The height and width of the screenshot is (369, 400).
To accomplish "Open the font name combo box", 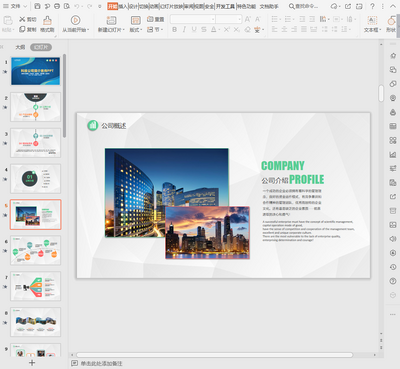I will [x=193, y=19].
